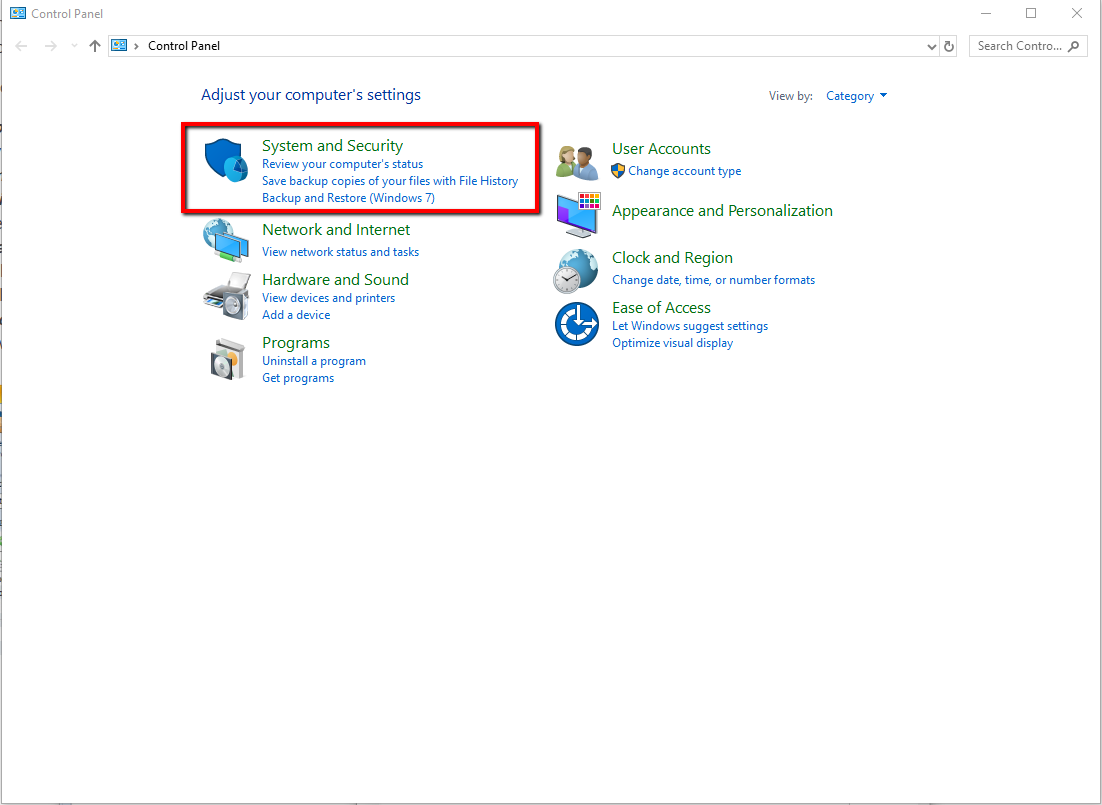Open the User Accounts people icon
The image size is (1102, 805).
pyautogui.click(x=577, y=162)
